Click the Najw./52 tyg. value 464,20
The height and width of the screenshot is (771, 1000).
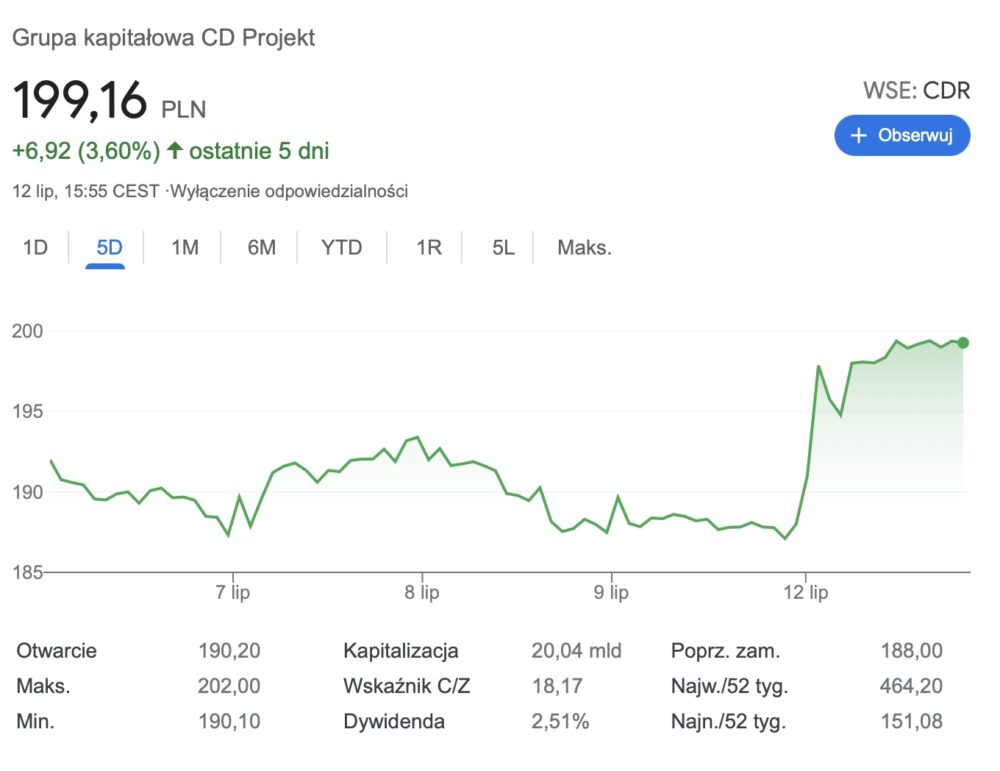[x=911, y=686]
